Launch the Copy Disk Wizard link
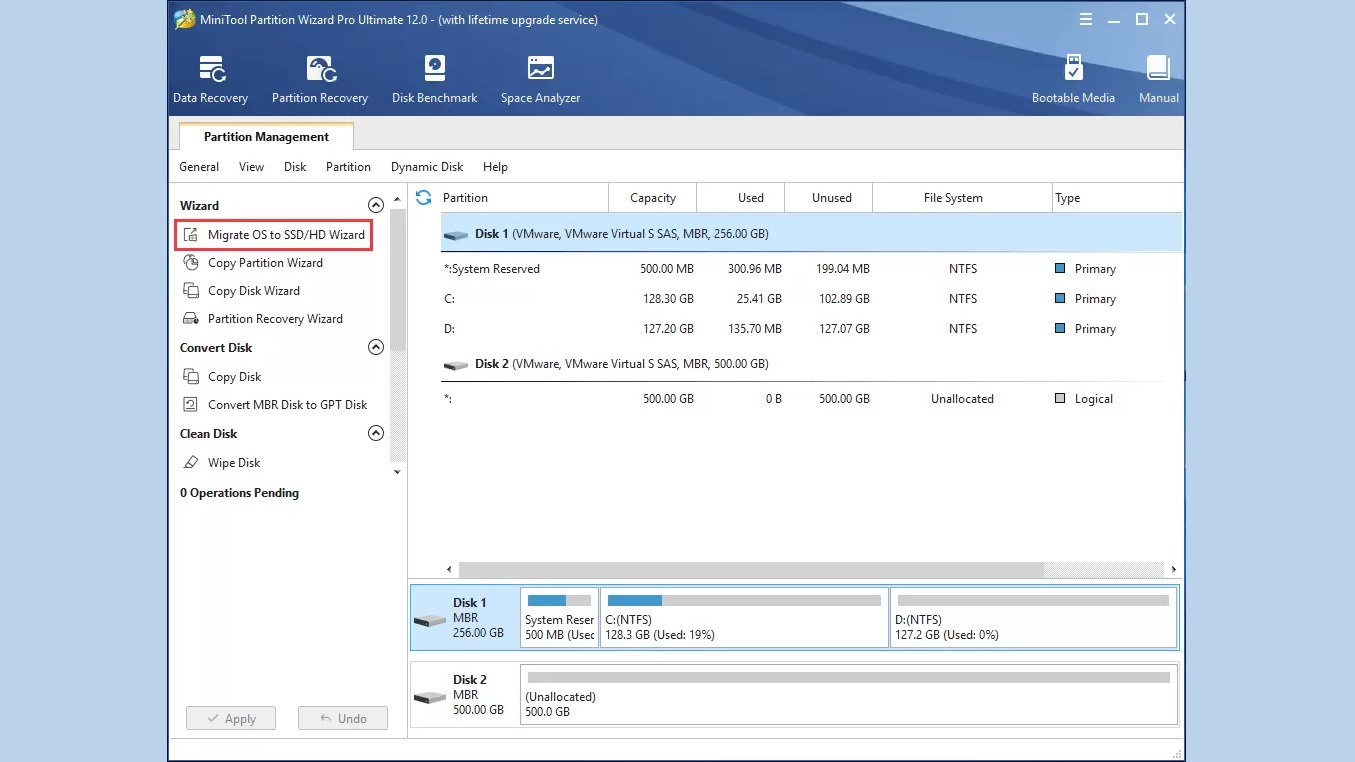The width and height of the screenshot is (1355, 762). click(254, 291)
